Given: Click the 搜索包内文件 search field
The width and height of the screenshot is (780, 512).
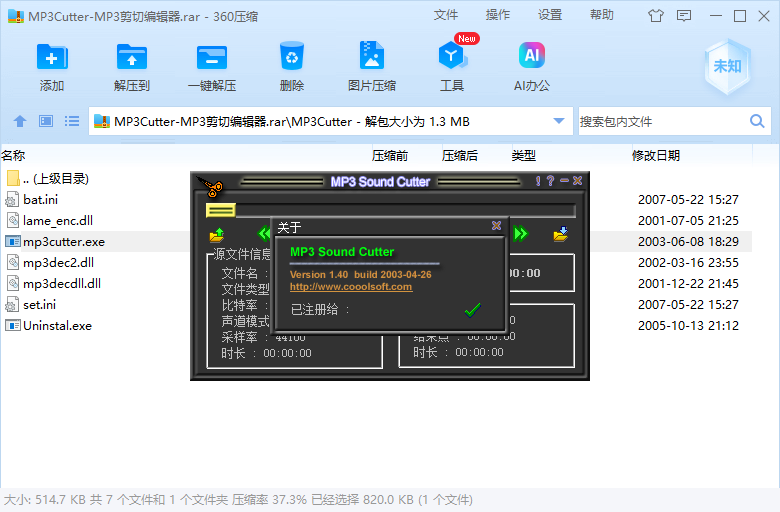Looking at the screenshot, I should (x=663, y=121).
